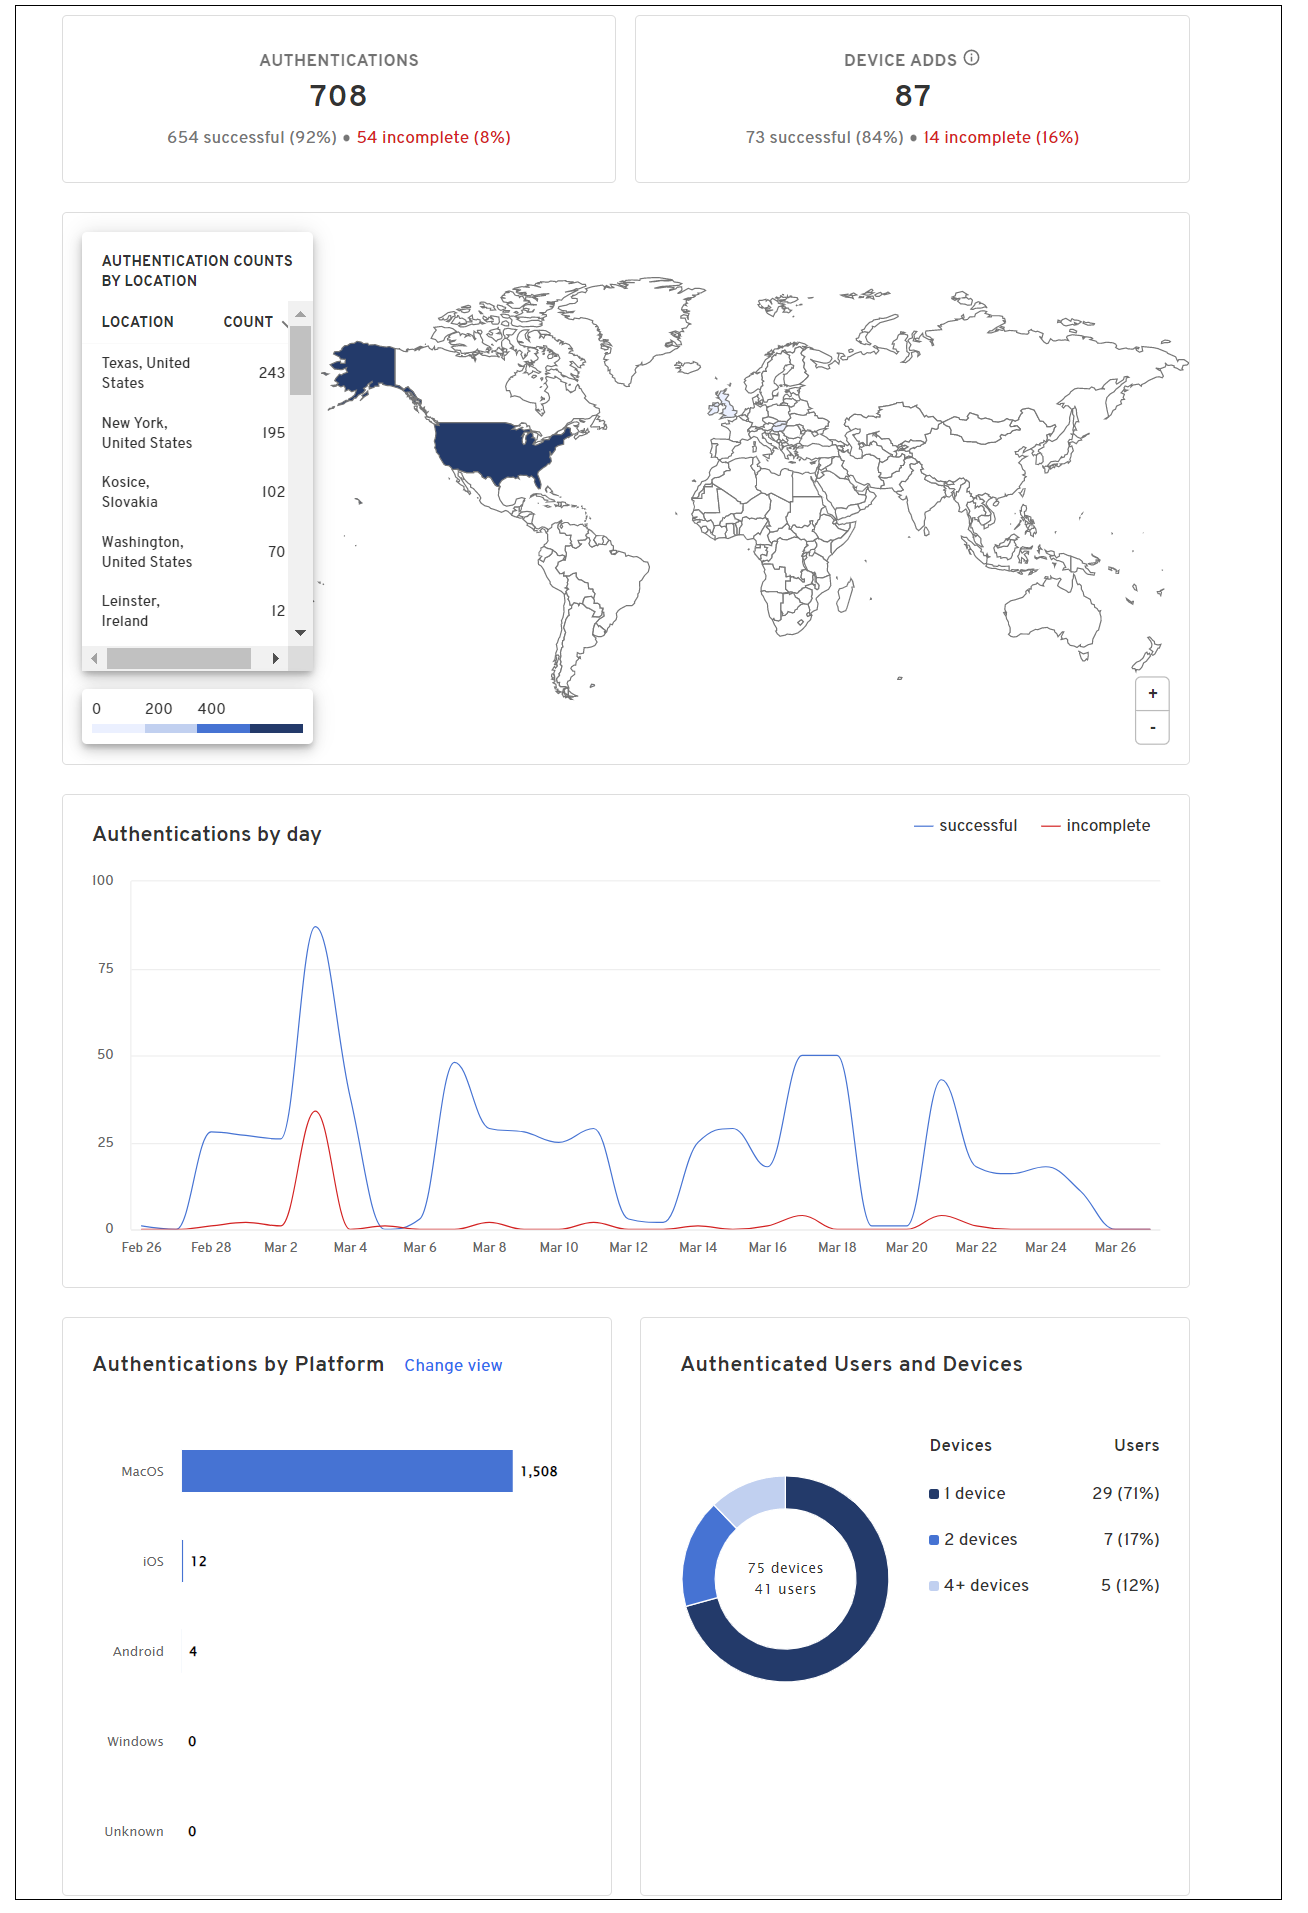1308x1913 pixels.
Task: Toggle the successful series in chart legend
Action: click(x=966, y=826)
